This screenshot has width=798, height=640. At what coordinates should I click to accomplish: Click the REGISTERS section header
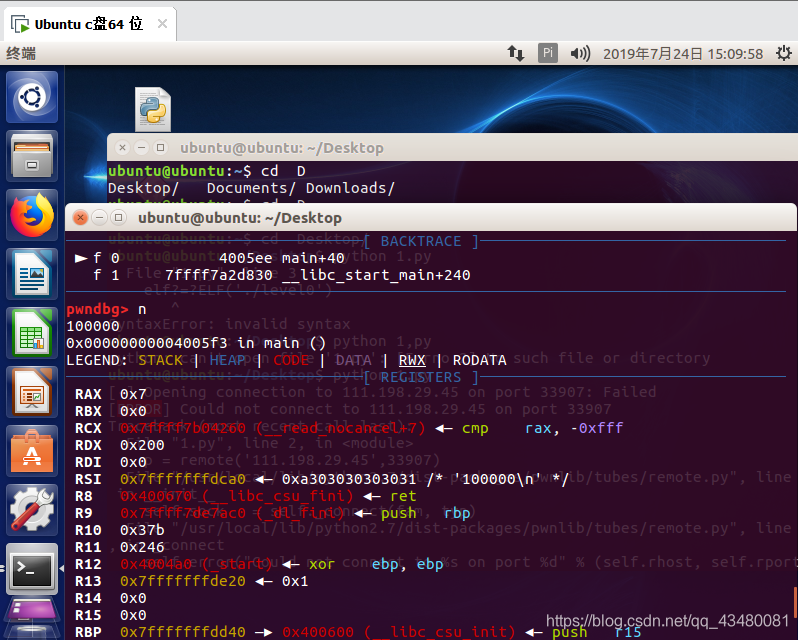pos(421,377)
